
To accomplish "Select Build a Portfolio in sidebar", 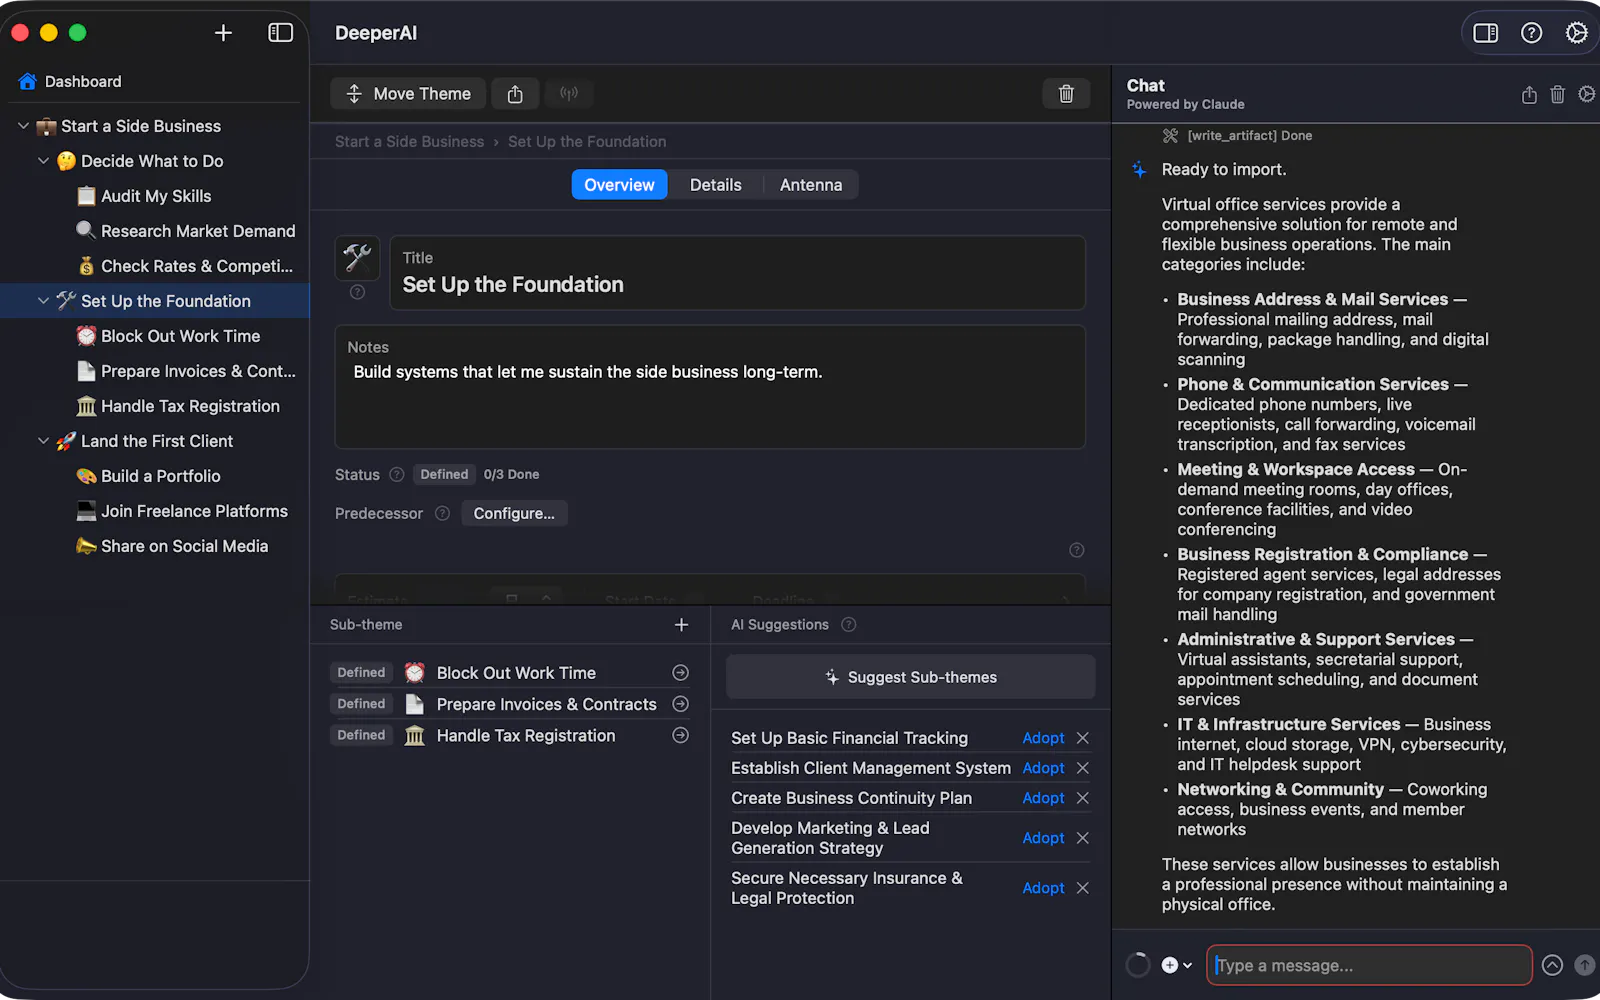I will click(x=149, y=476).
